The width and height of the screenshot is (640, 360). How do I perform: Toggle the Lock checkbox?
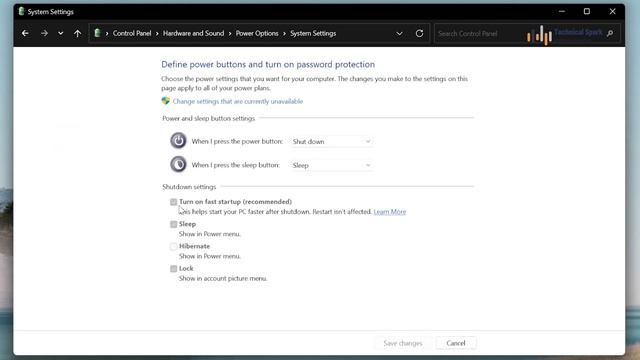point(173,269)
